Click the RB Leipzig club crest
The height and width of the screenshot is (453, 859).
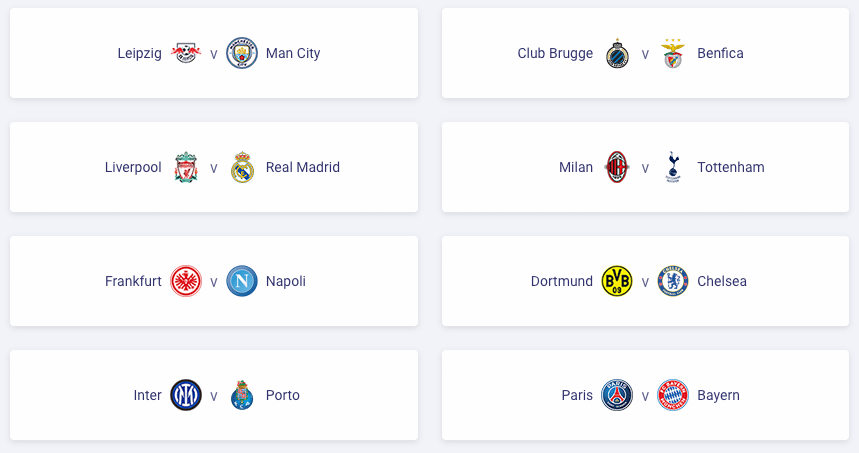coord(186,53)
